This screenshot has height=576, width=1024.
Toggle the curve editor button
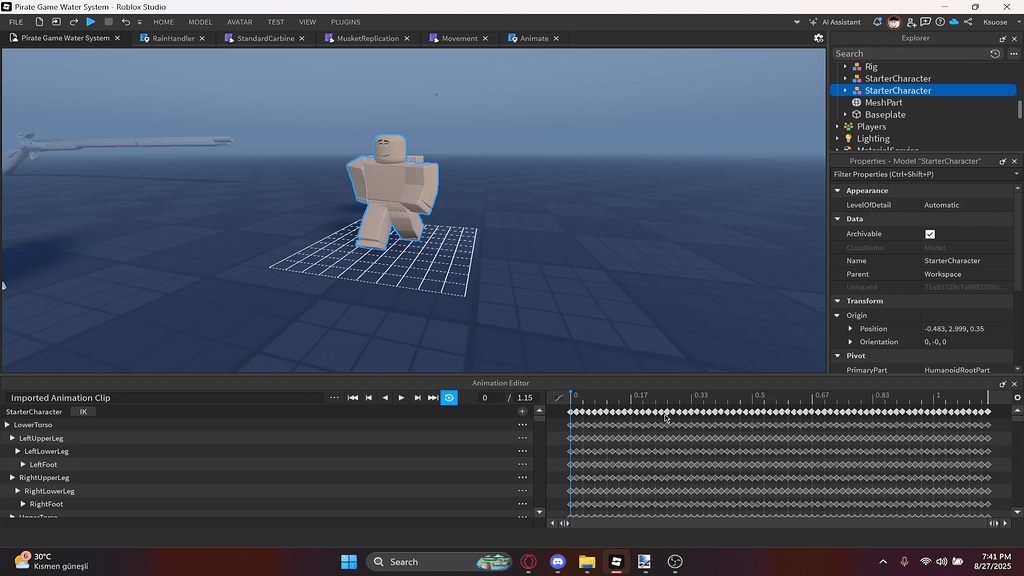(x=558, y=397)
